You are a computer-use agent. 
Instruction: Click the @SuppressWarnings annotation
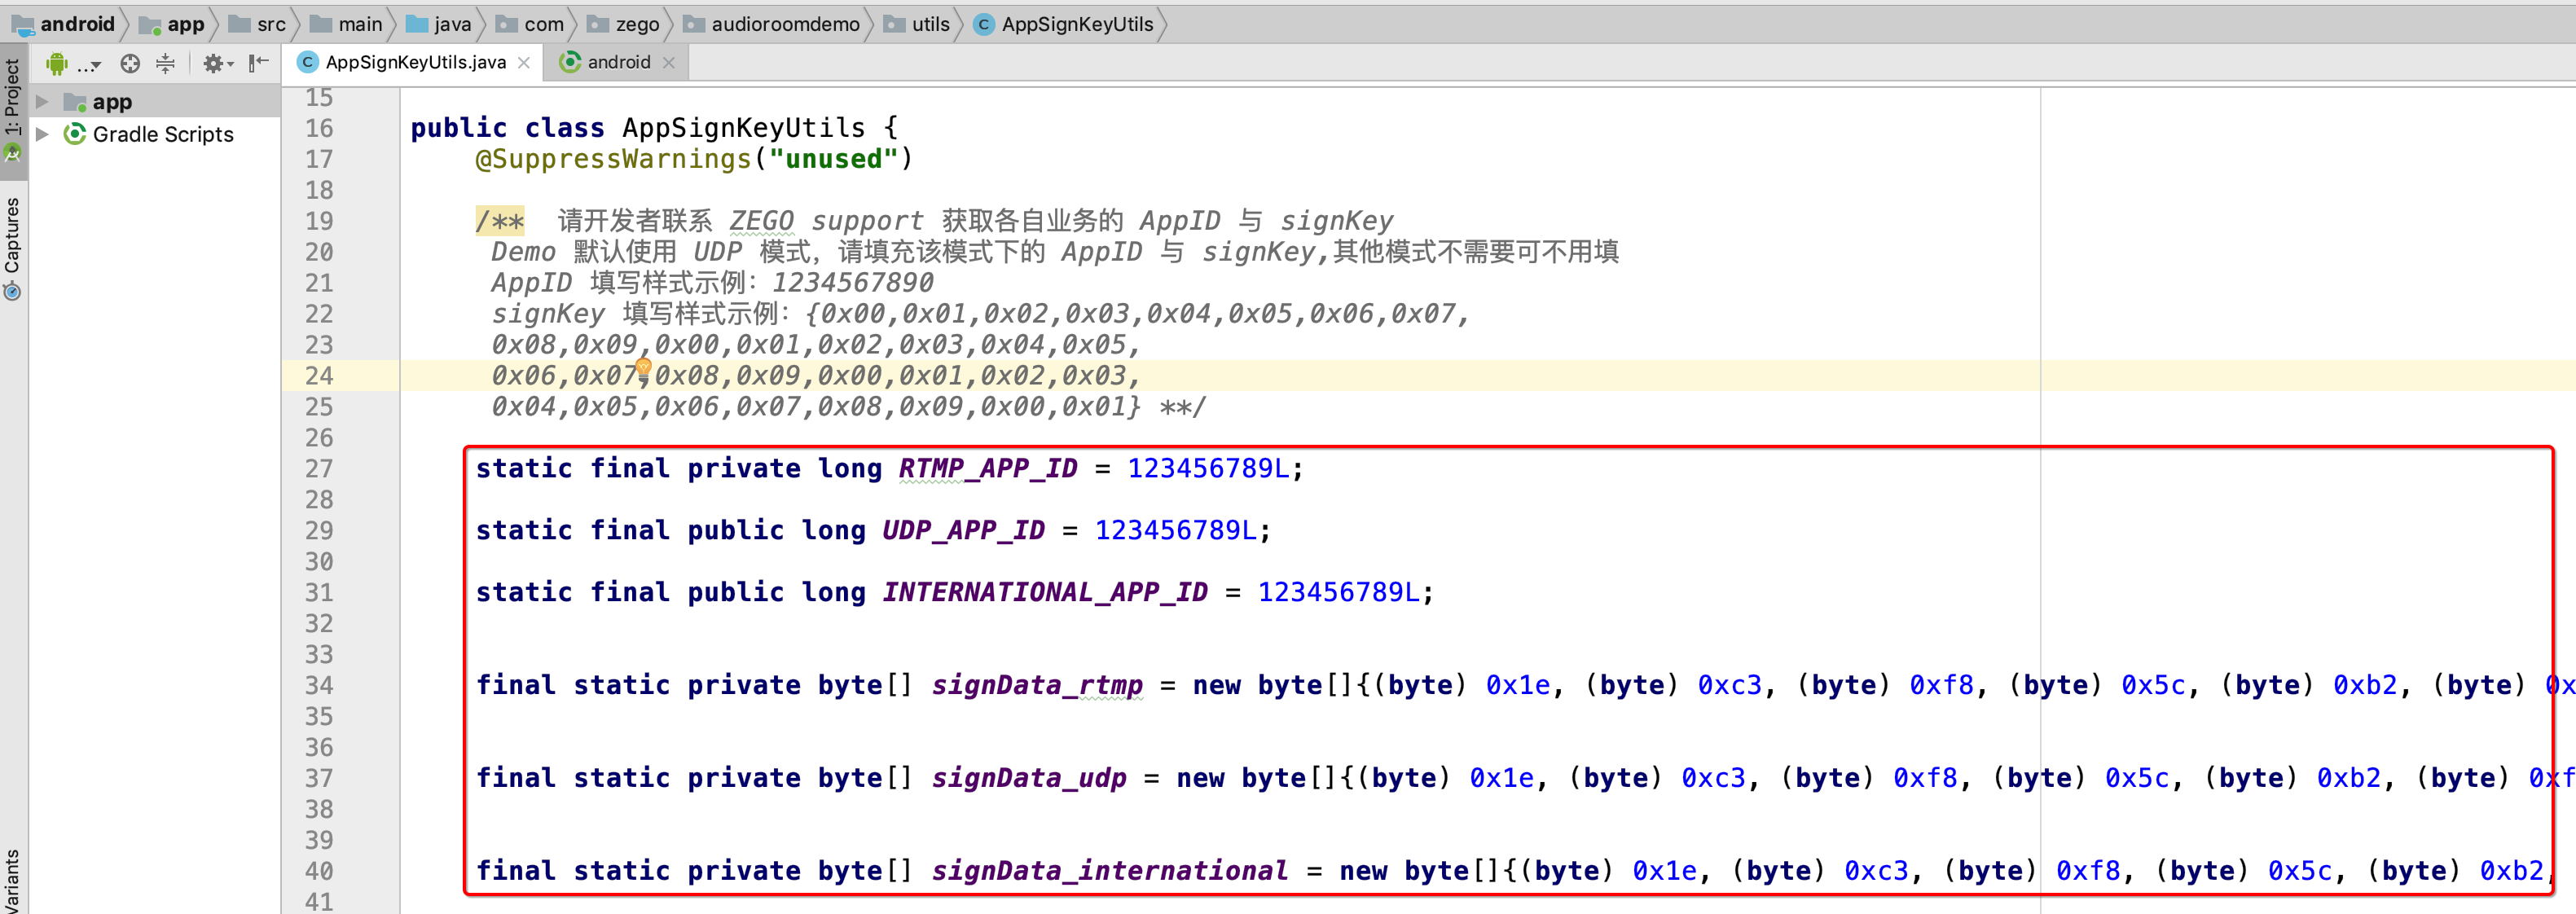pyautogui.click(x=612, y=159)
